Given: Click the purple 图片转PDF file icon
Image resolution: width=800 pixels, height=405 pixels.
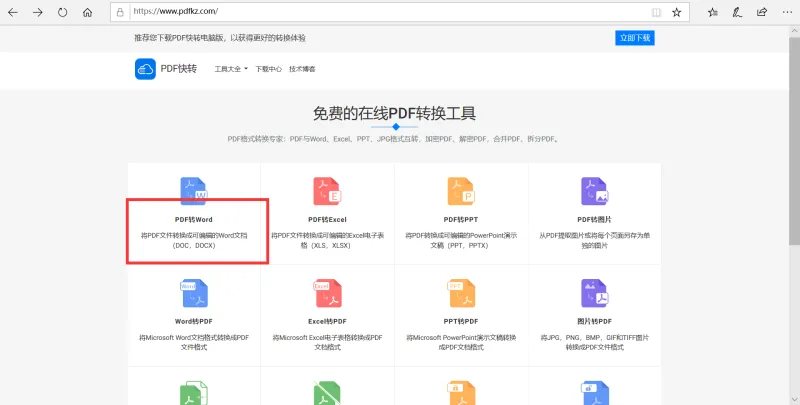Looking at the screenshot, I should (x=595, y=293).
